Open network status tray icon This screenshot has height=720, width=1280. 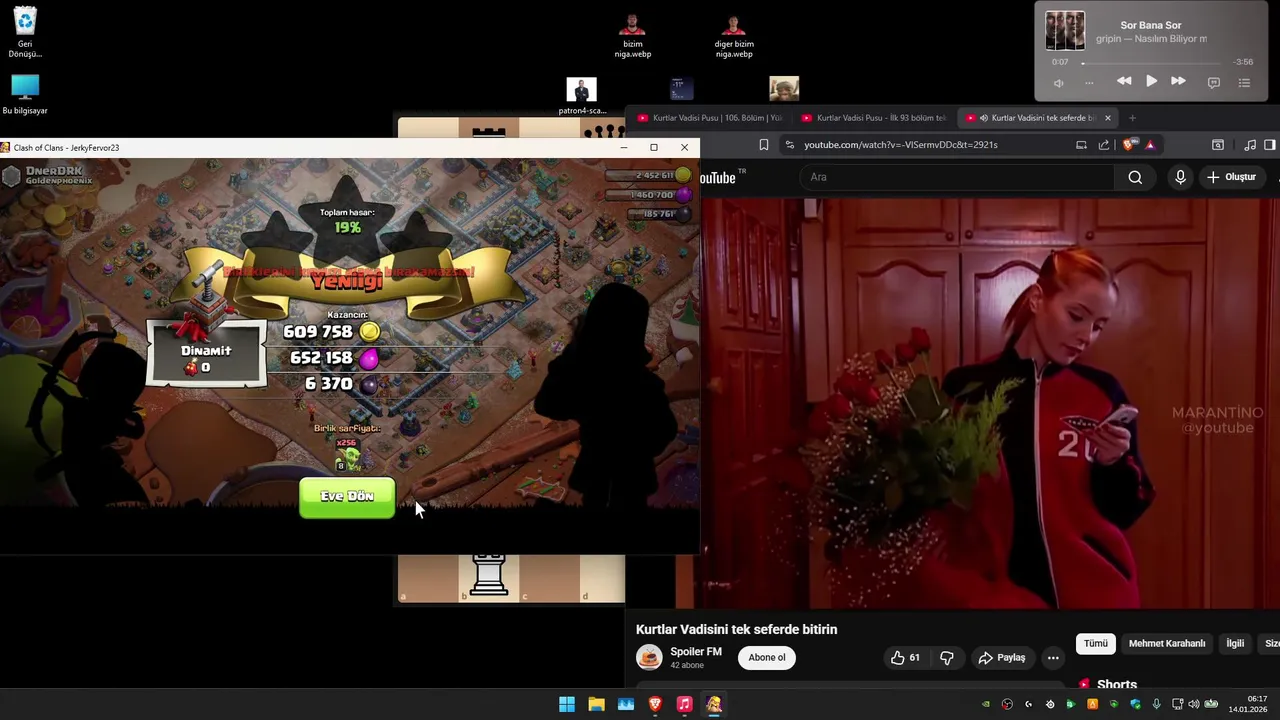tap(1177, 704)
